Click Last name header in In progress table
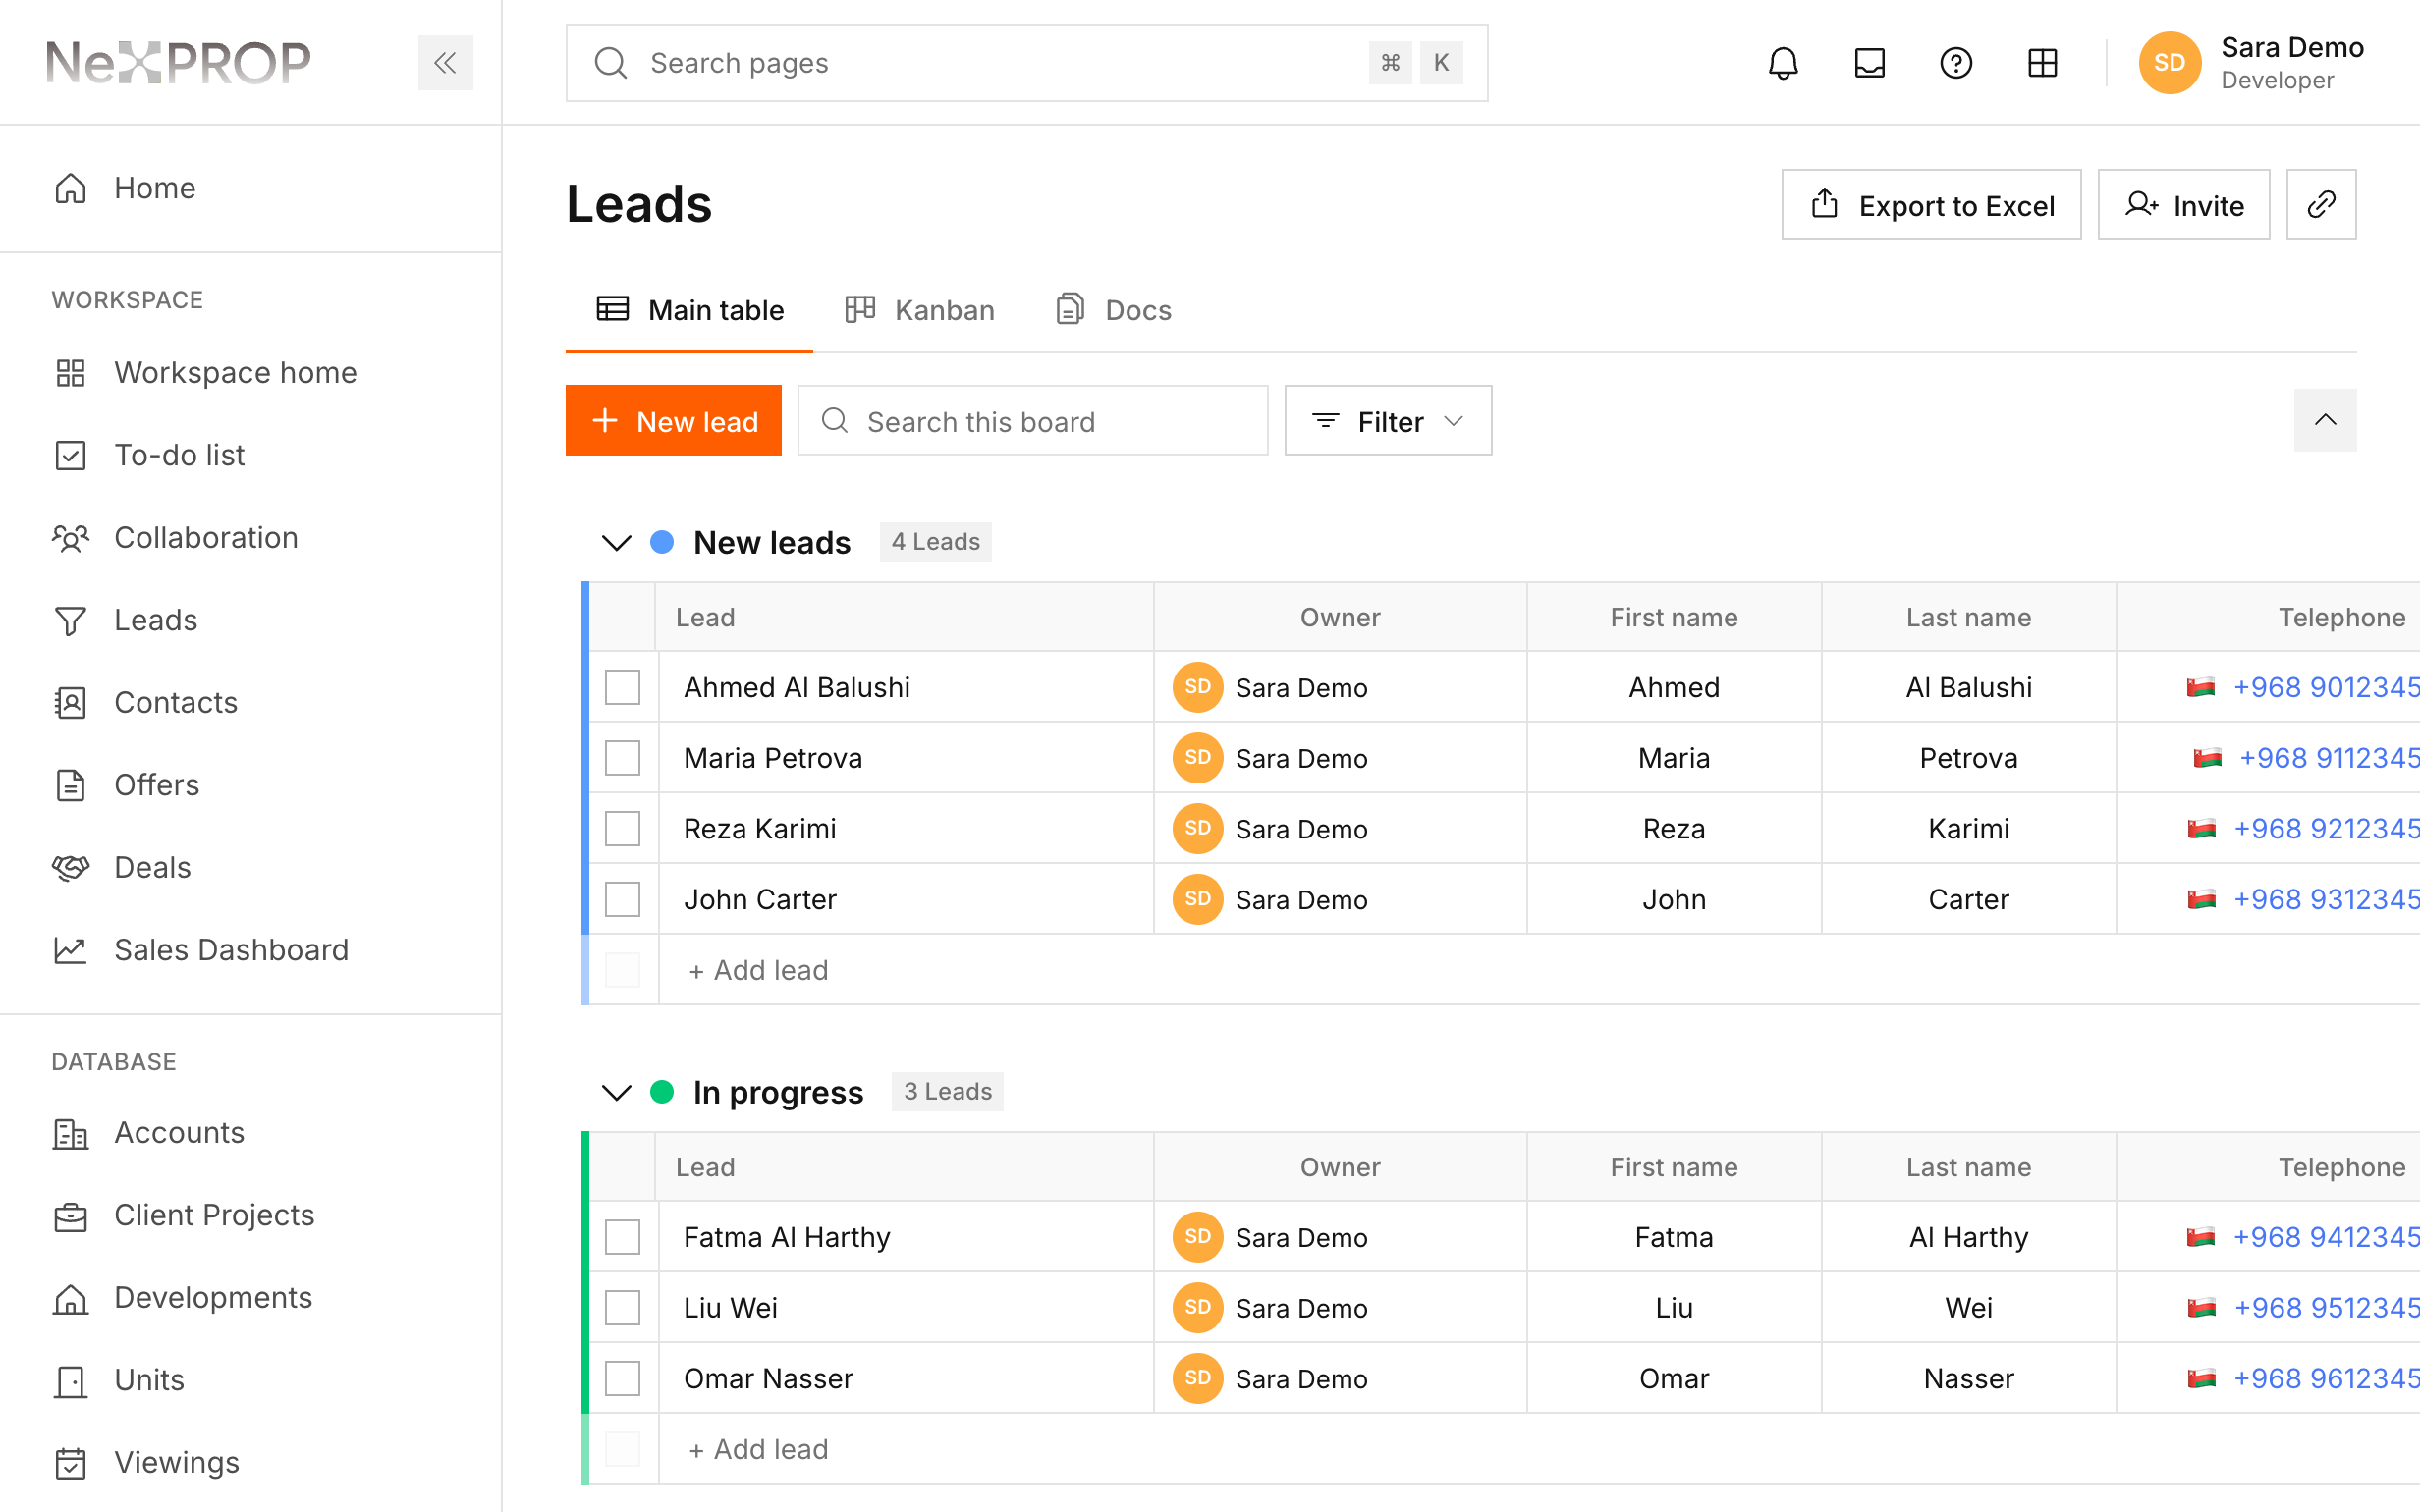The width and height of the screenshot is (2420, 1512). click(1968, 1168)
